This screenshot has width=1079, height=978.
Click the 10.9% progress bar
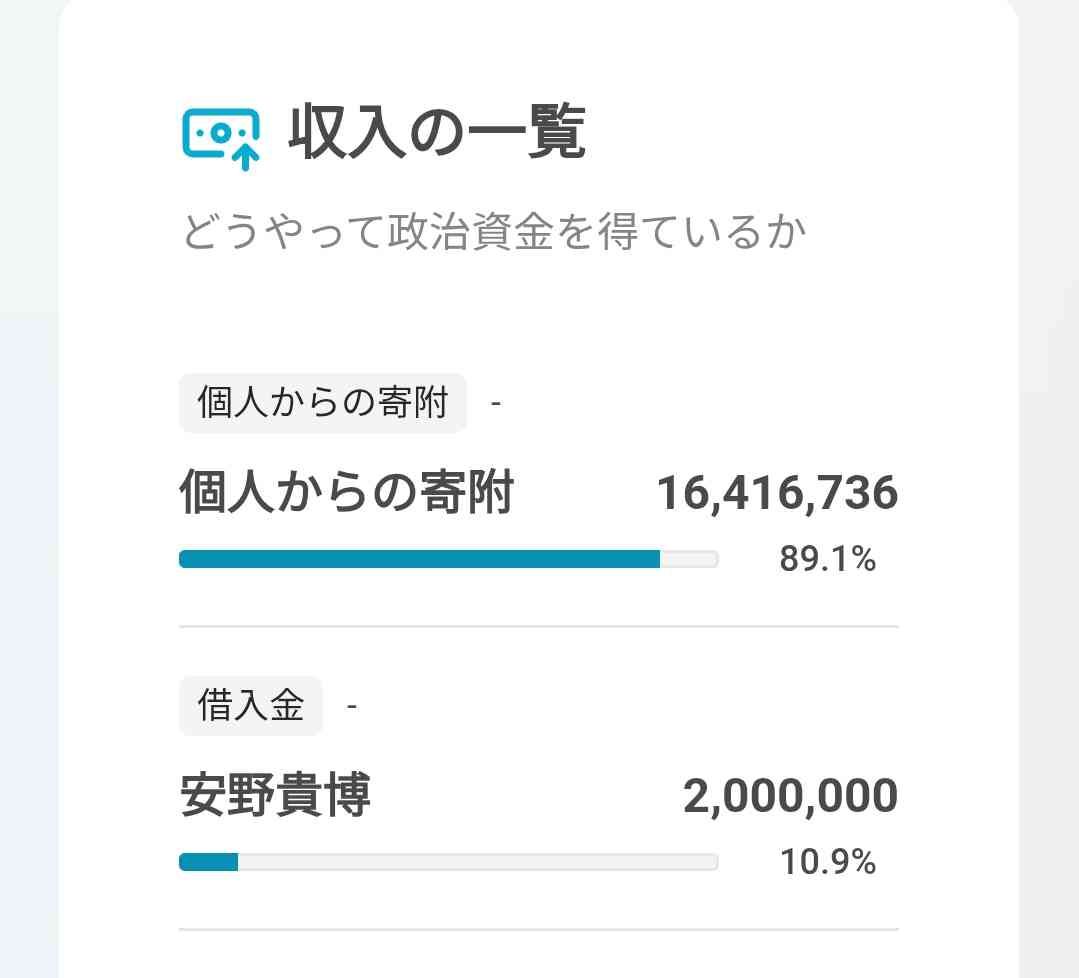click(x=449, y=862)
